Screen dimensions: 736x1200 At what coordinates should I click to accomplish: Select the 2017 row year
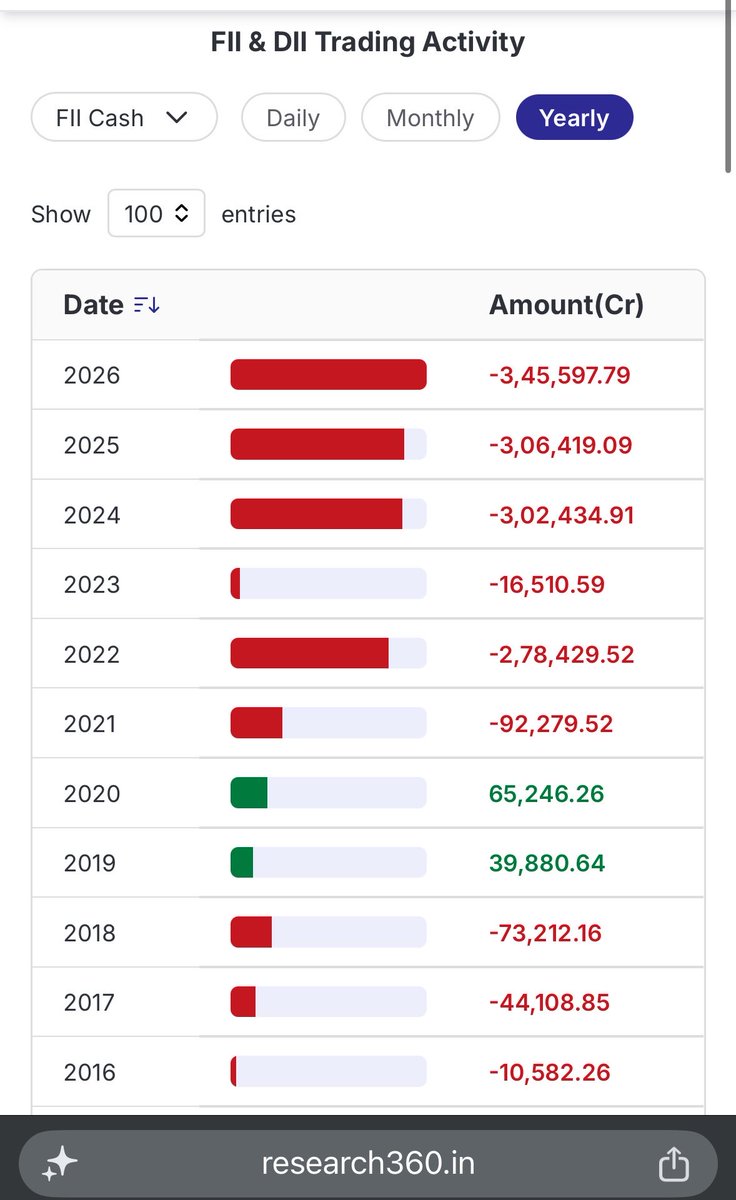90,1002
